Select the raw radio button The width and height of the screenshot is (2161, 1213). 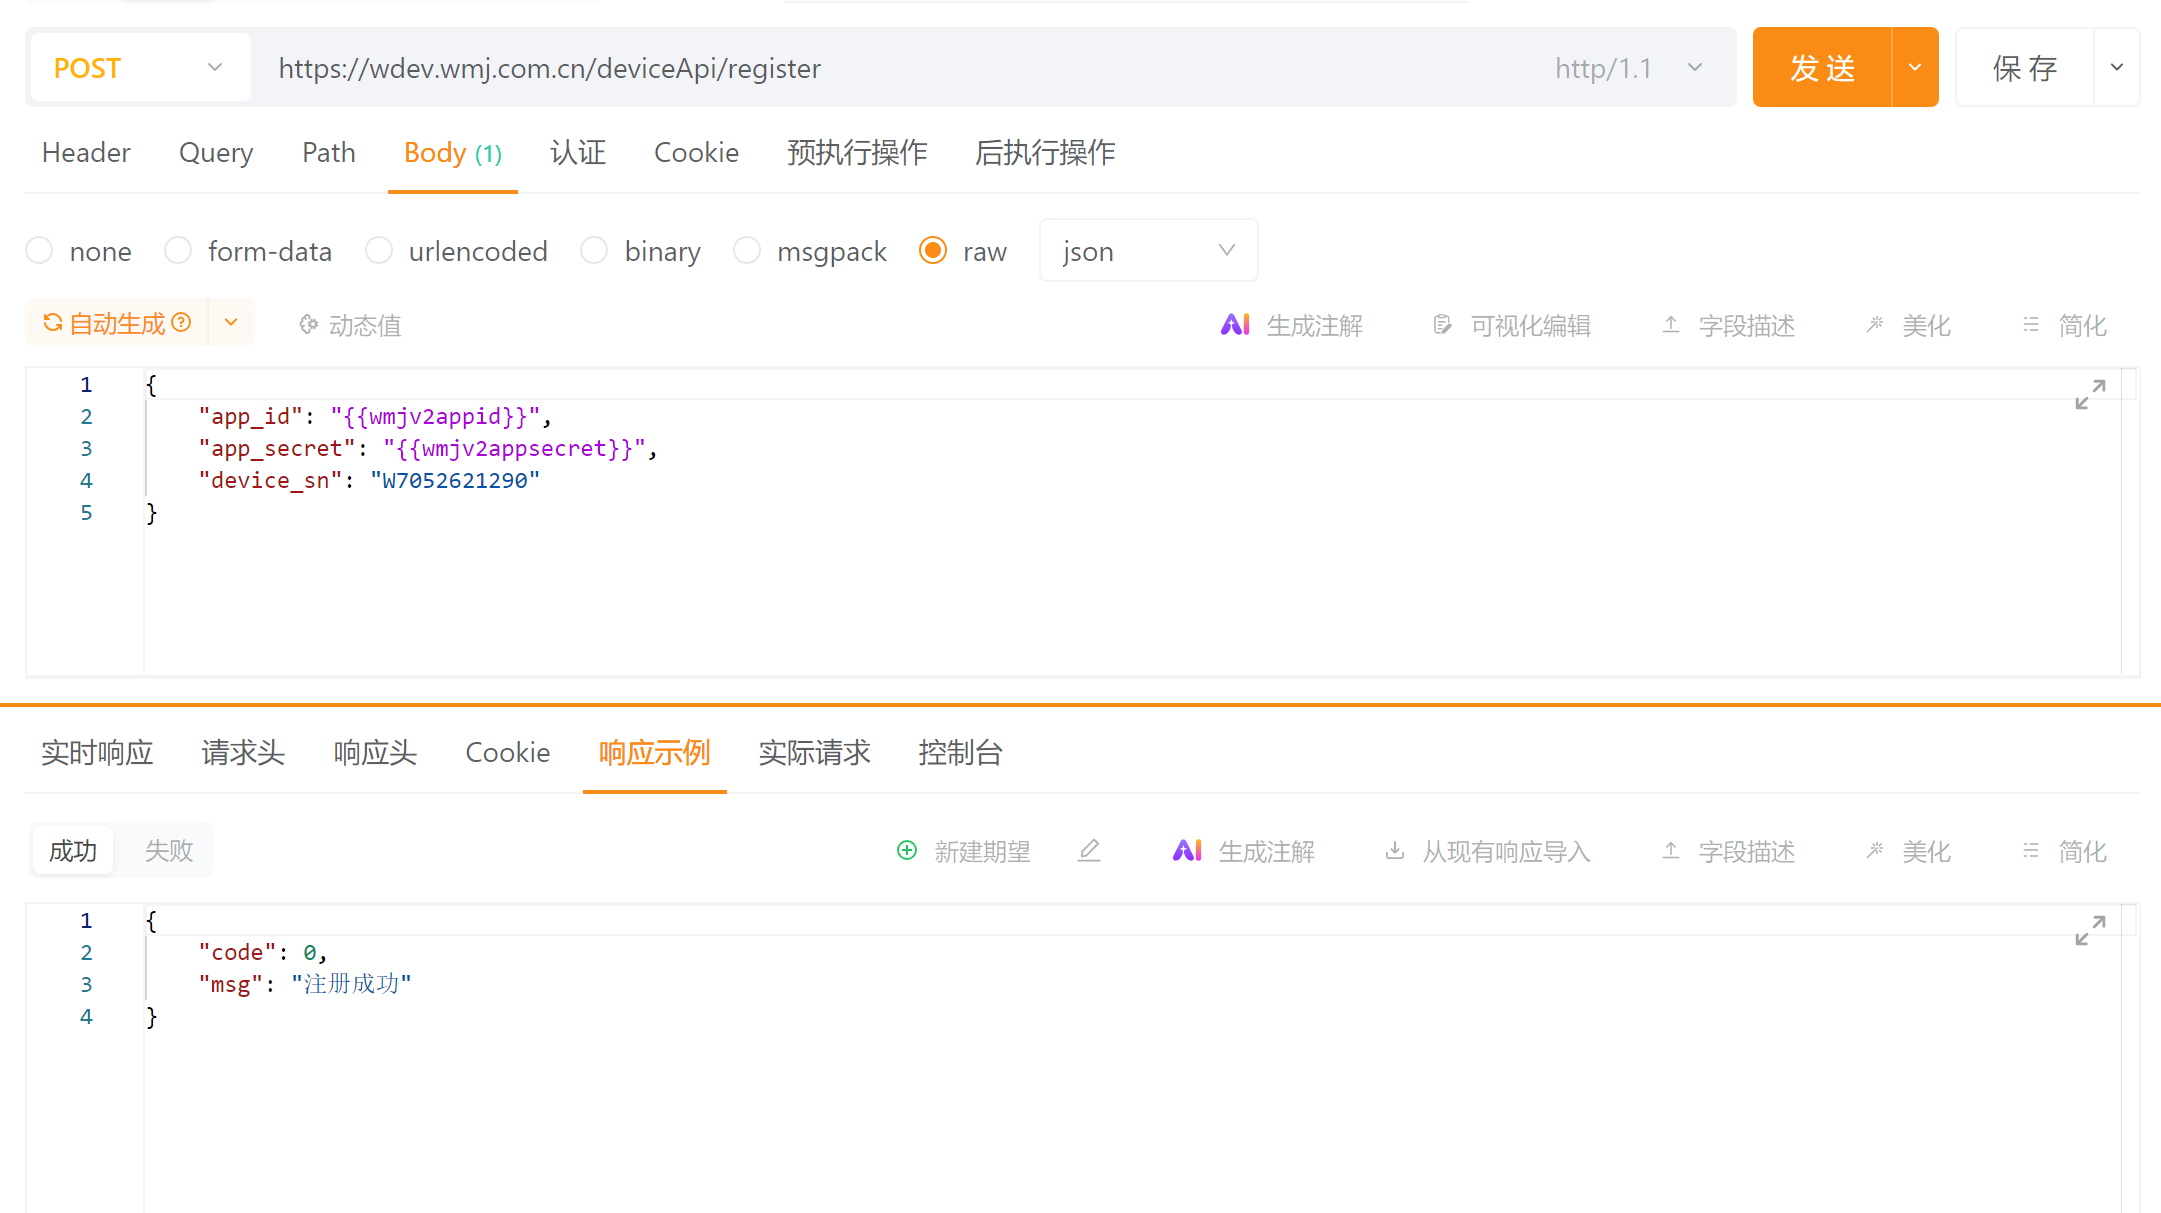pos(933,250)
